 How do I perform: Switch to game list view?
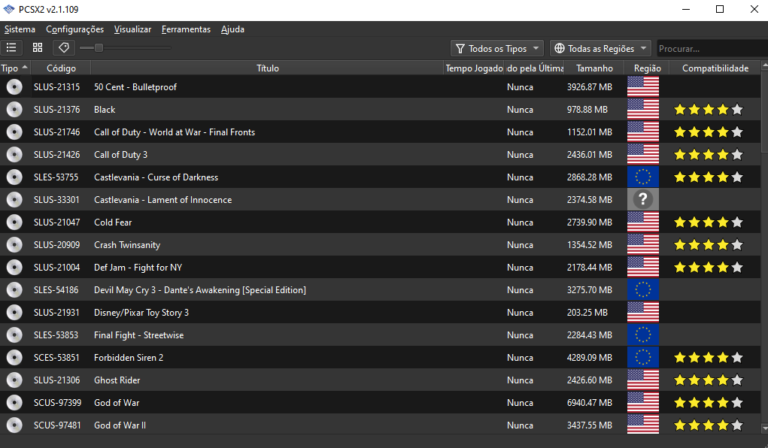tap(11, 47)
